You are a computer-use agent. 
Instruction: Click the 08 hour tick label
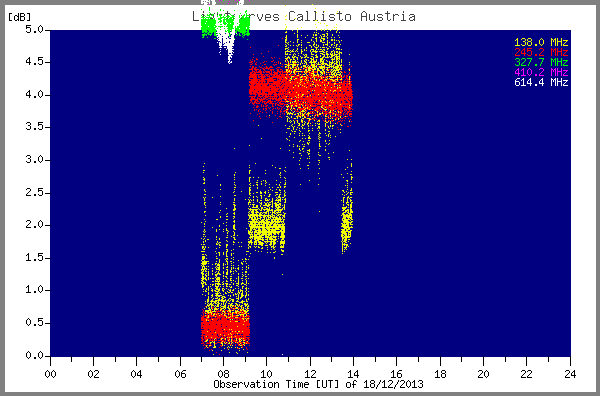coord(223,374)
